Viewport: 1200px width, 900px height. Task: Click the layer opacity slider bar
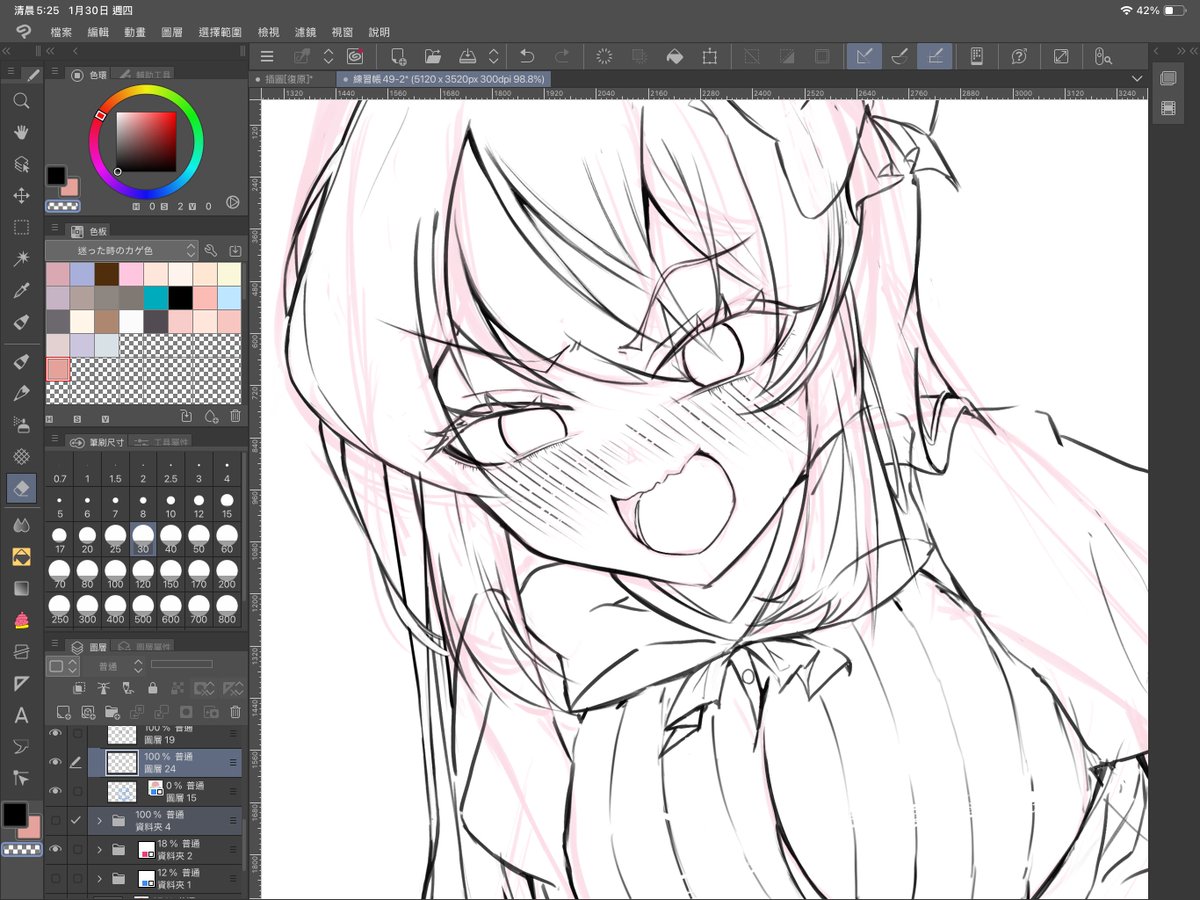[182, 665]
